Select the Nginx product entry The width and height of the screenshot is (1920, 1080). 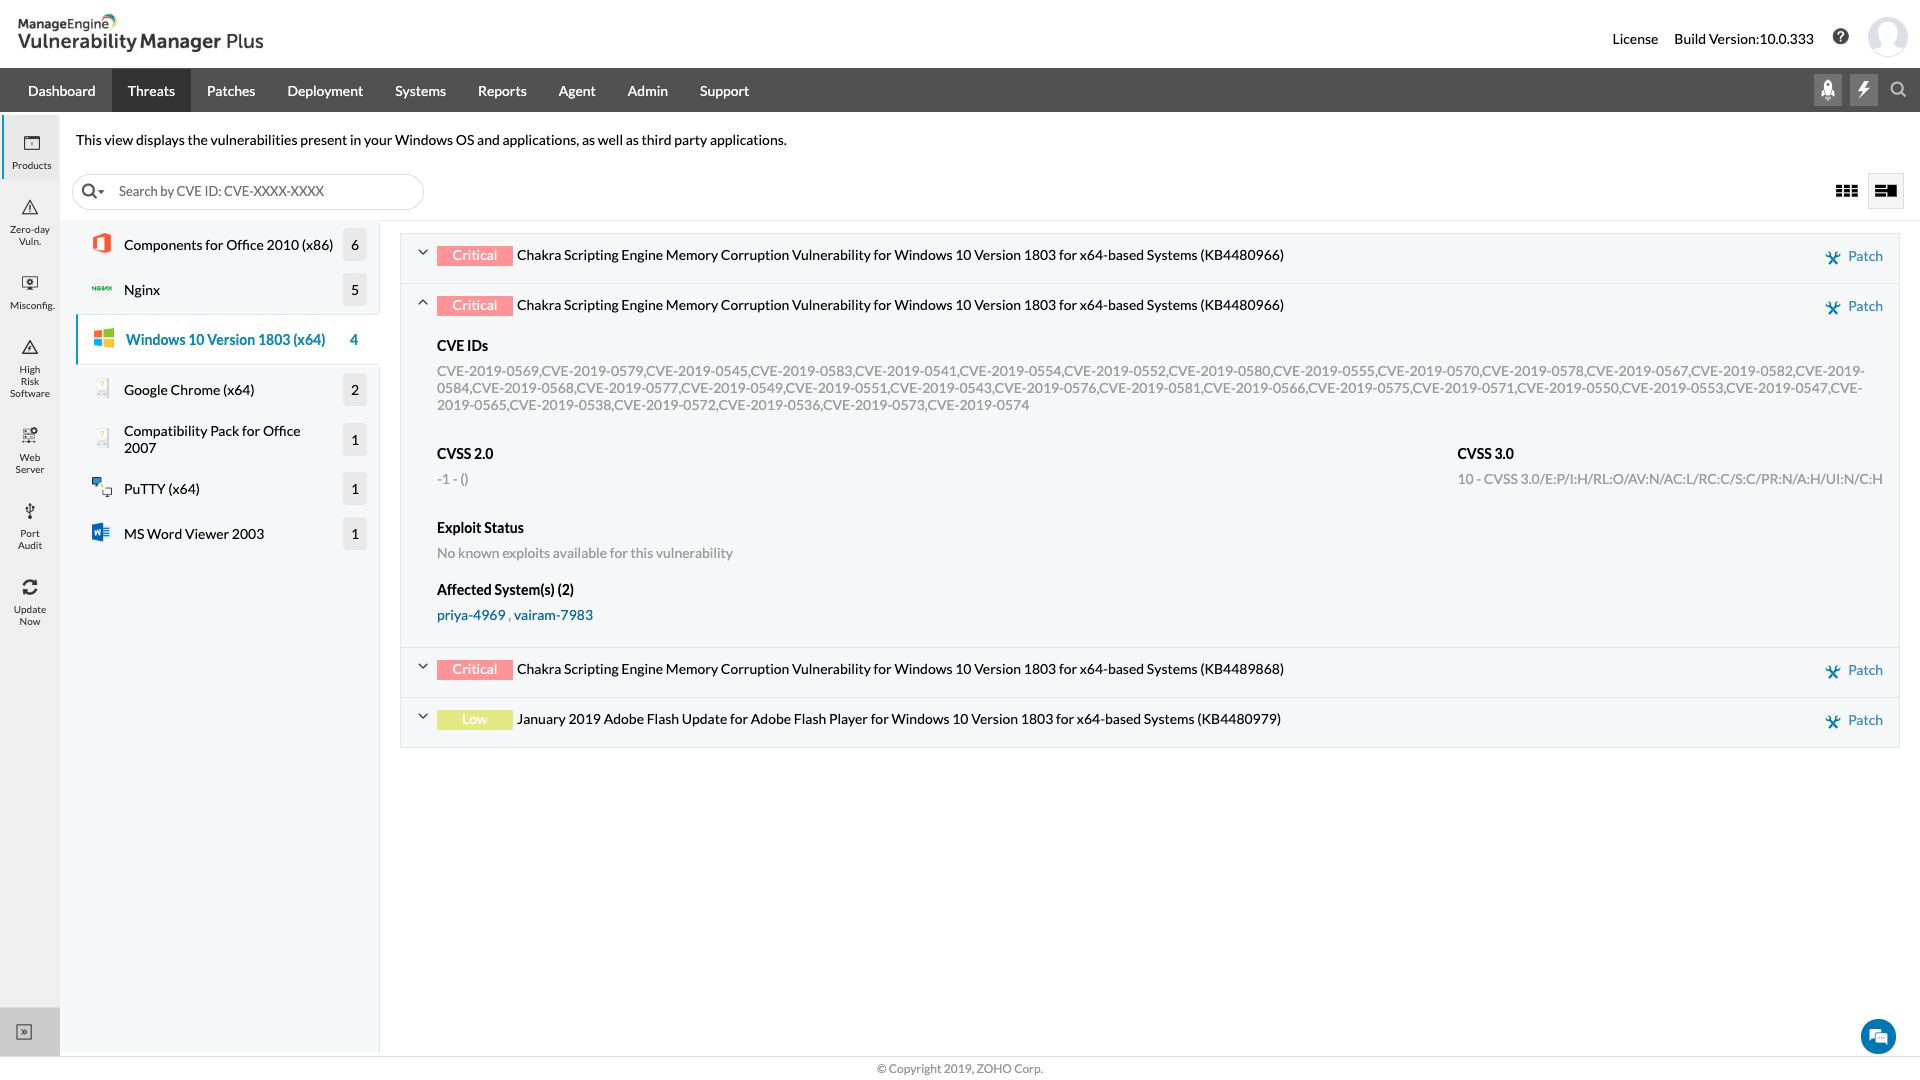pos(228,289)
